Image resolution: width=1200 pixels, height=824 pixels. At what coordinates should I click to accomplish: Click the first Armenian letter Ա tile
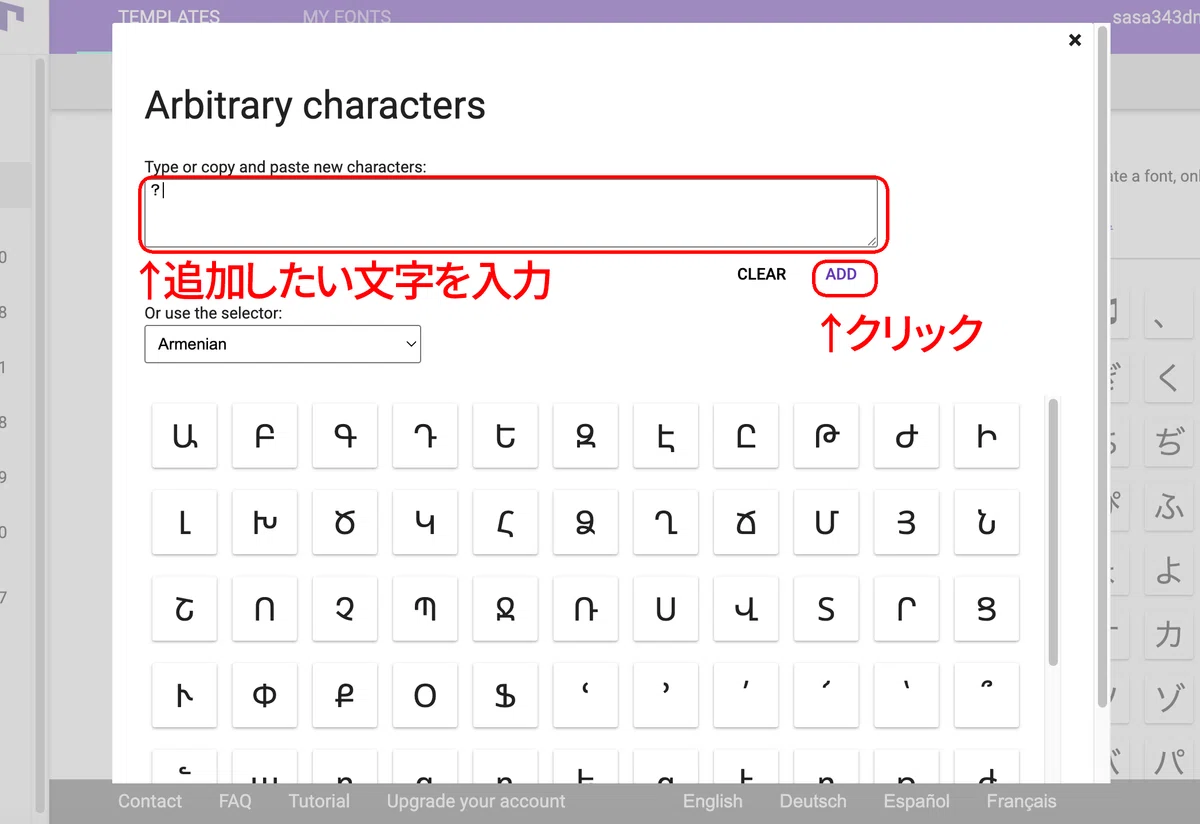(x=184, y=436)
